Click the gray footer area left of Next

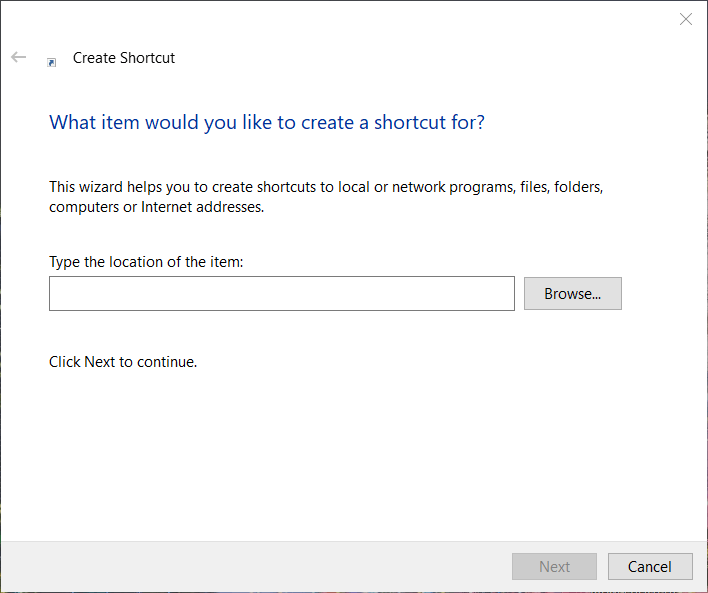pyautogui.click(x=250, y=567)
